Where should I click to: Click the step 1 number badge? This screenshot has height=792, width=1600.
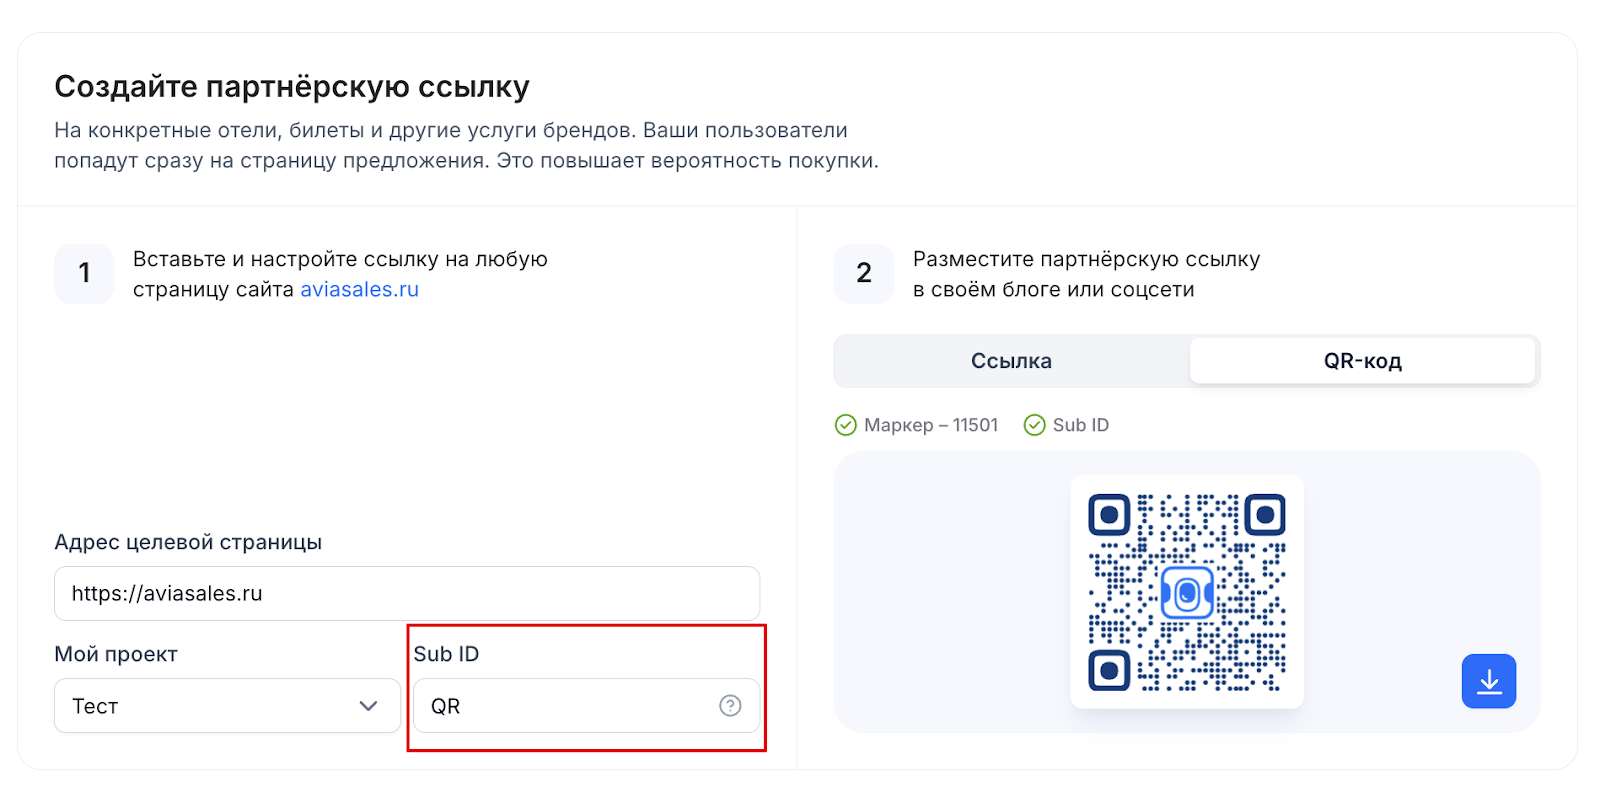(x=84, y=273)
